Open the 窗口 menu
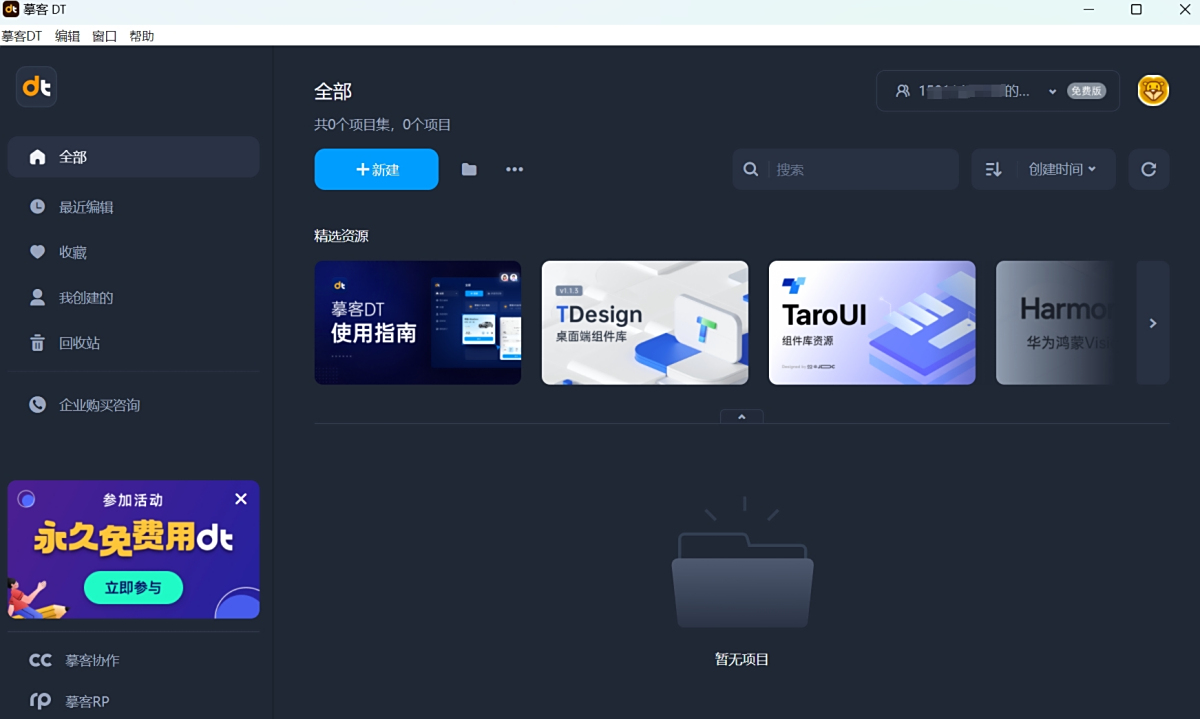 (104, 36)
